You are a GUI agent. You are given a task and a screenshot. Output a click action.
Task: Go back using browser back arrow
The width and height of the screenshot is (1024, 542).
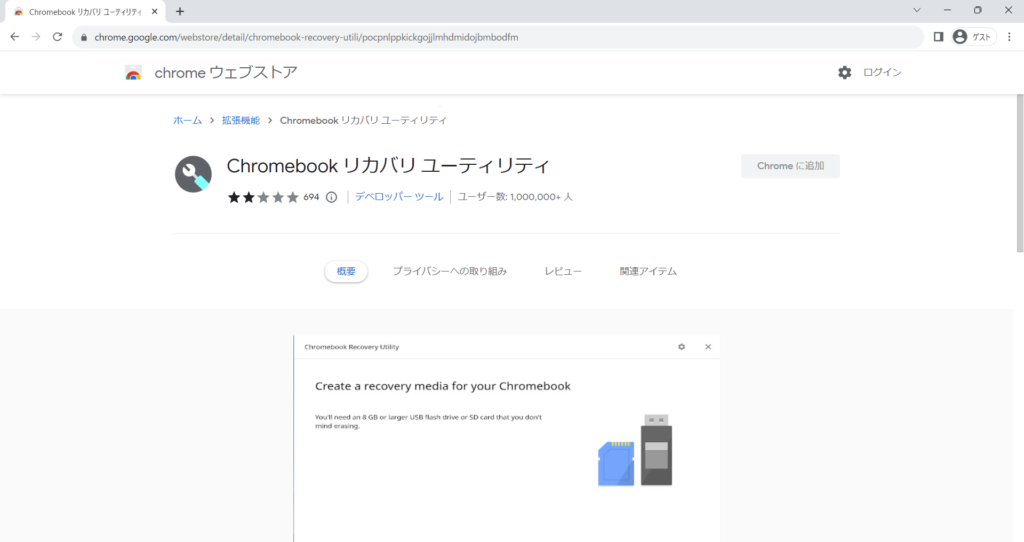pyautogui.click(x=14, y=37)
